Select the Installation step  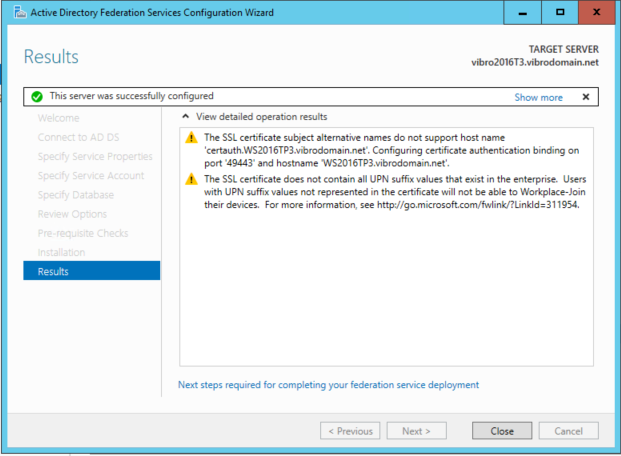point(61,252)
